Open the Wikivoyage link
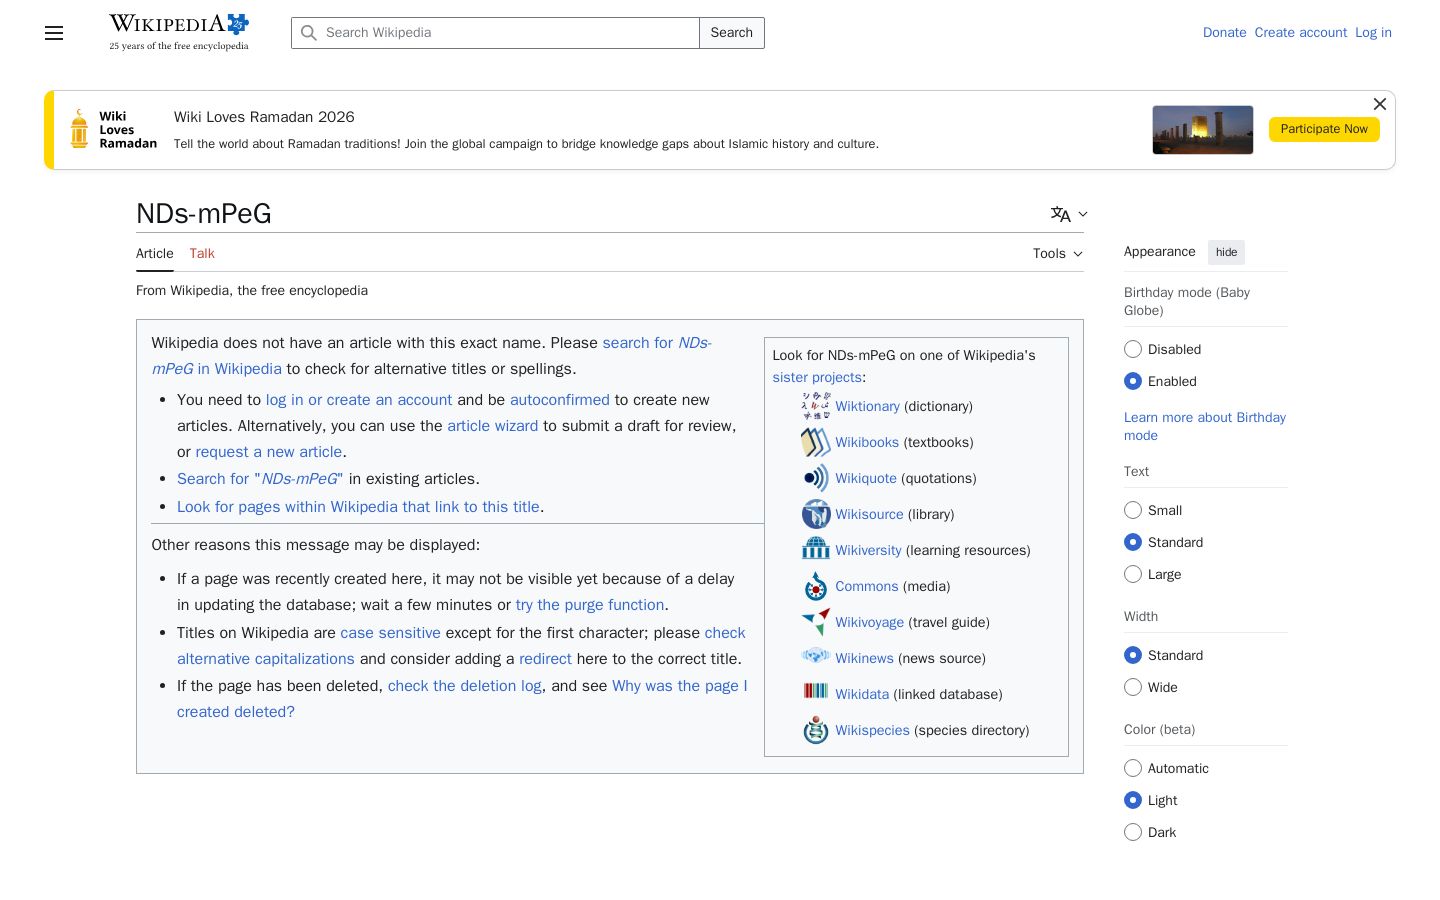Image resolution: width=1440 pixels, height=900 pixels. pyautogui.click(x=869, y=622)
